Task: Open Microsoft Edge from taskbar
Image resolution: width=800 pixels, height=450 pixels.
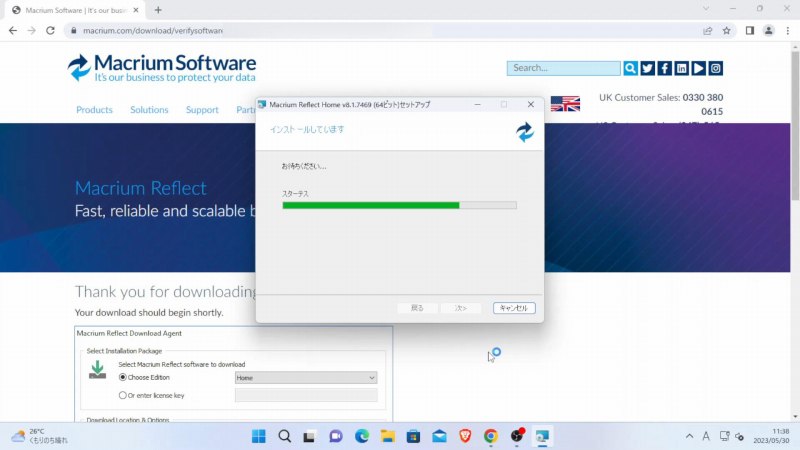Action: click(x=362, y=436)
